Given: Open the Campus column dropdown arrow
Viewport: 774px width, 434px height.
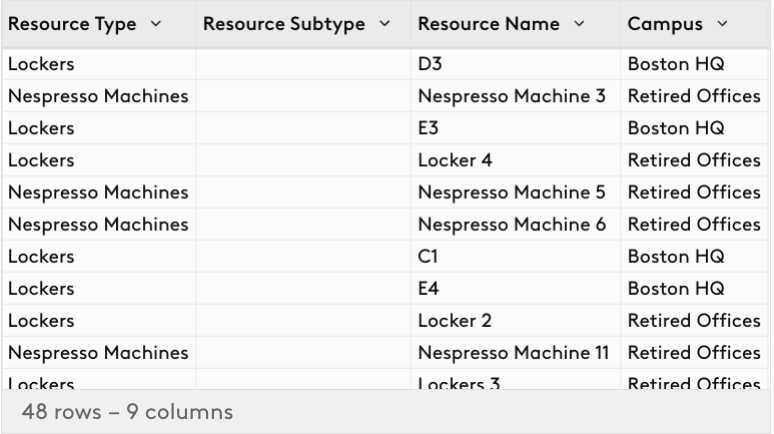Looking at the screenshot, I should (x=722, y=24).
